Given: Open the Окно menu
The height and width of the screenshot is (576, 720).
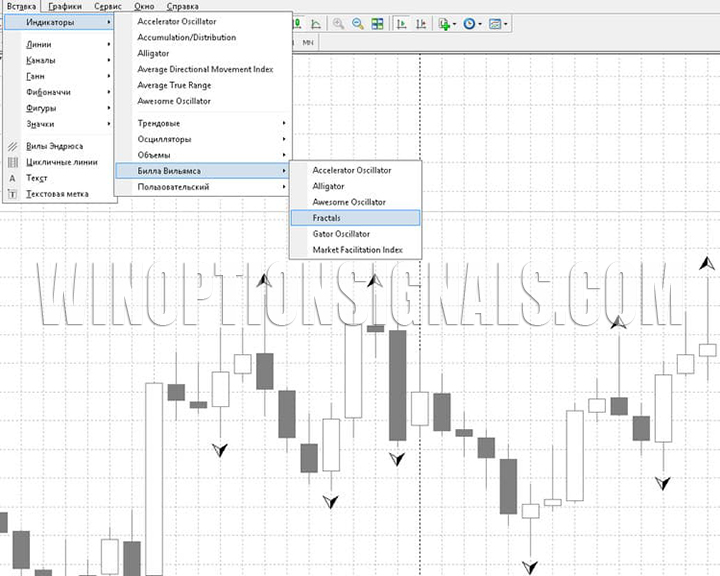Looking at the screenshot, I should click(144, 6).
